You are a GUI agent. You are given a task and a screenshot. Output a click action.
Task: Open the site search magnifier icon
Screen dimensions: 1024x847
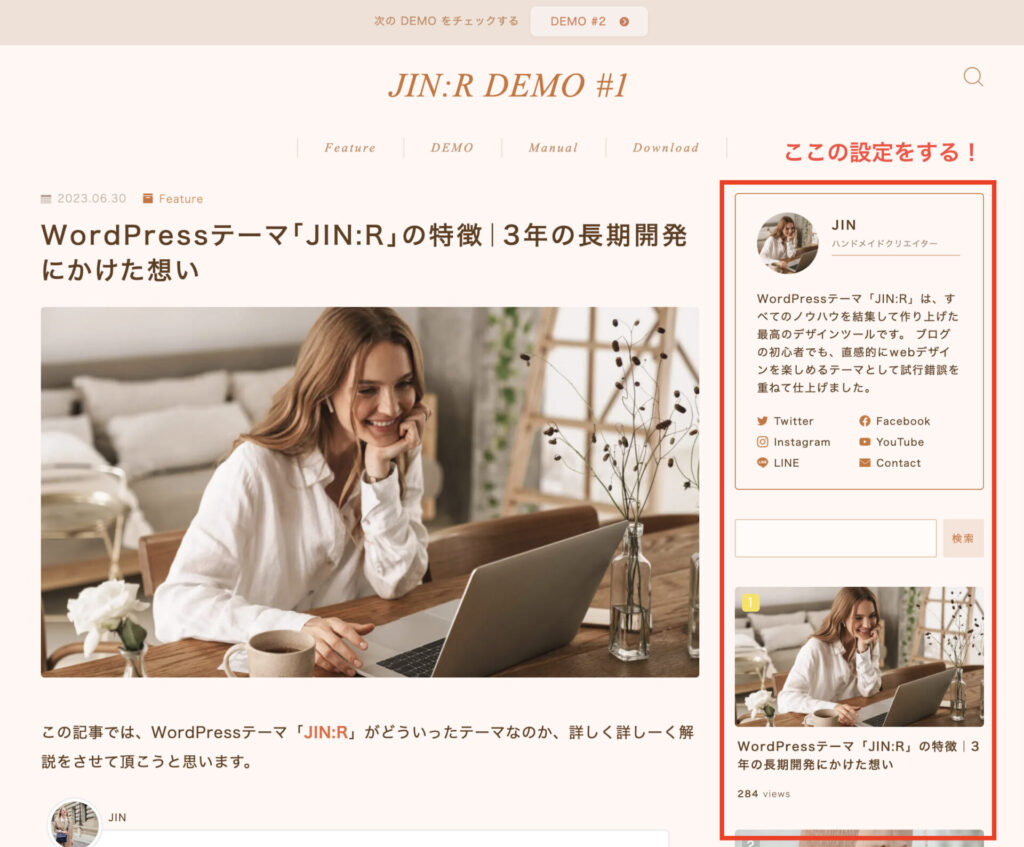pos(971,77)
